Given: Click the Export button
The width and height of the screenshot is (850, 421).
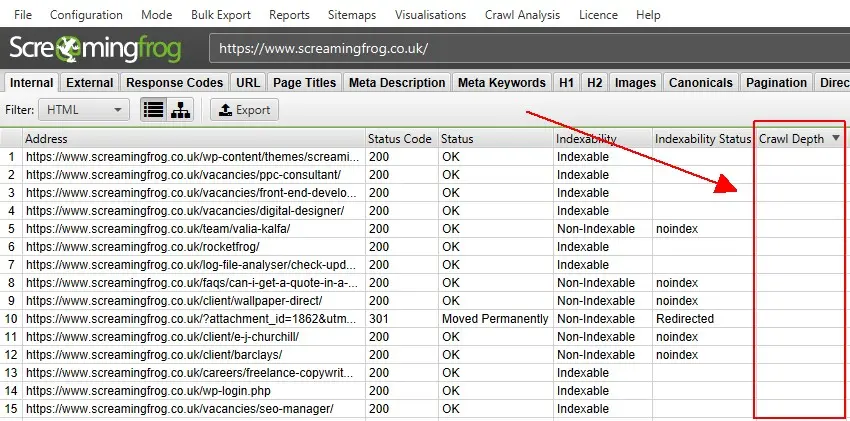Looking at the screenshot, I should click(x=244, y=110).
